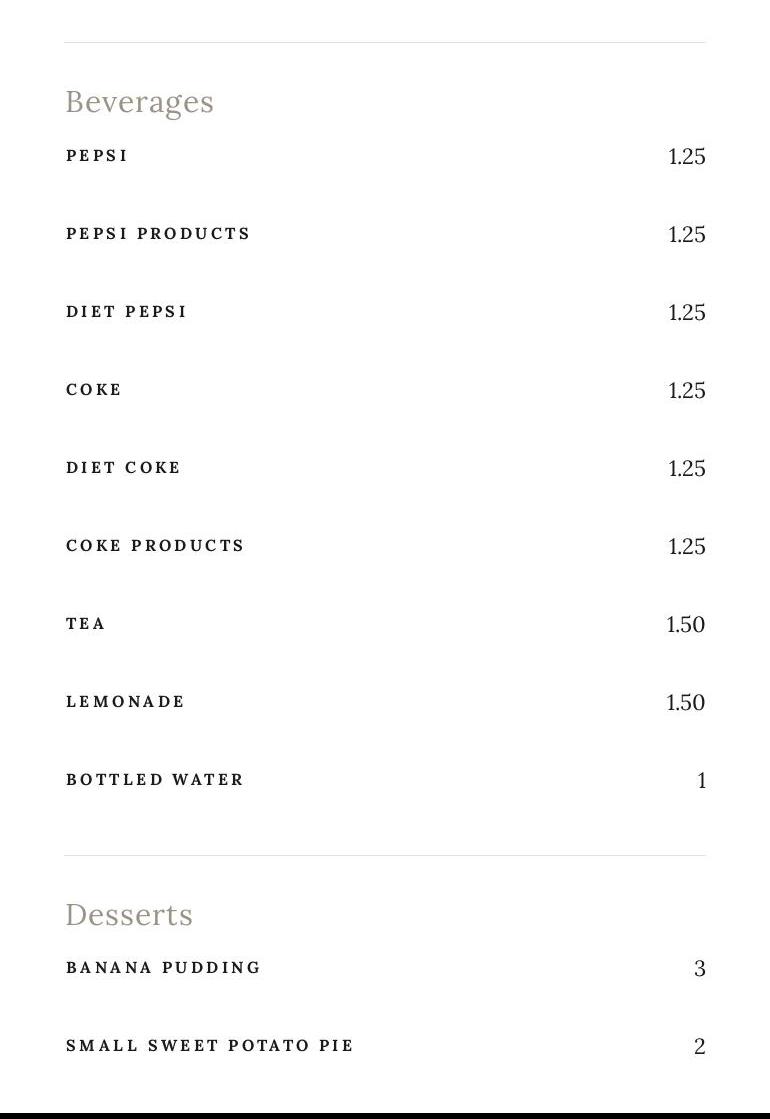
Task: Click the Banana Pudding price of 3
Action: (x=699, y=969)
